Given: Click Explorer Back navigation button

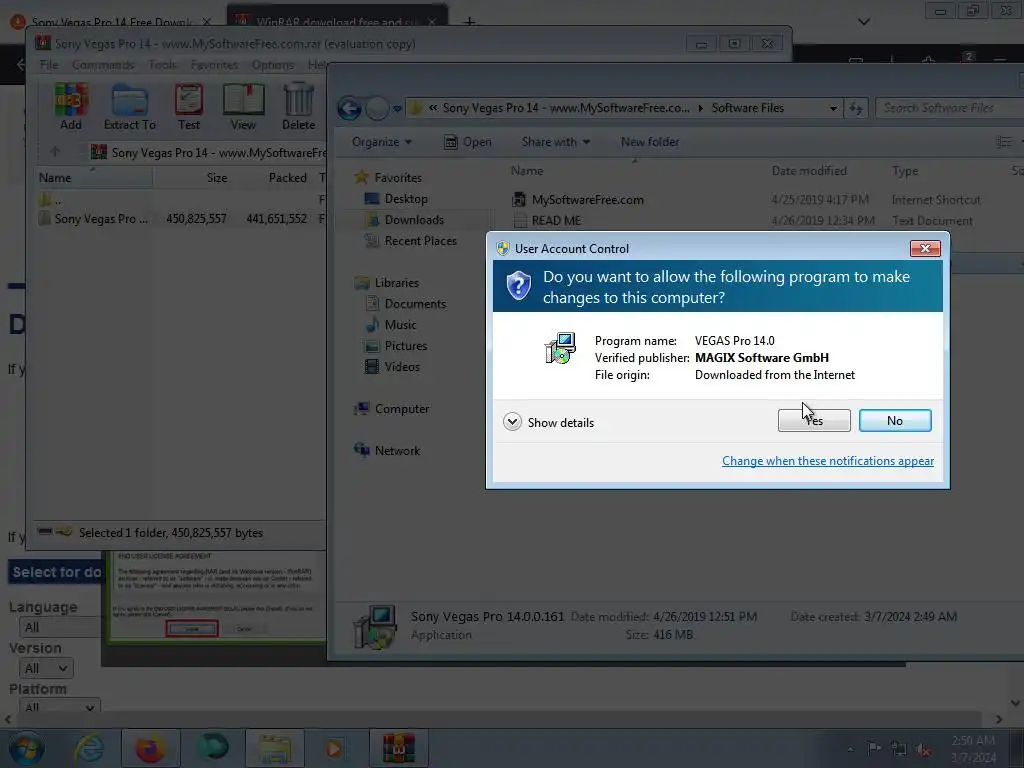Looking at the screenshot, I should pyautogui.click(x=350, y=108).
